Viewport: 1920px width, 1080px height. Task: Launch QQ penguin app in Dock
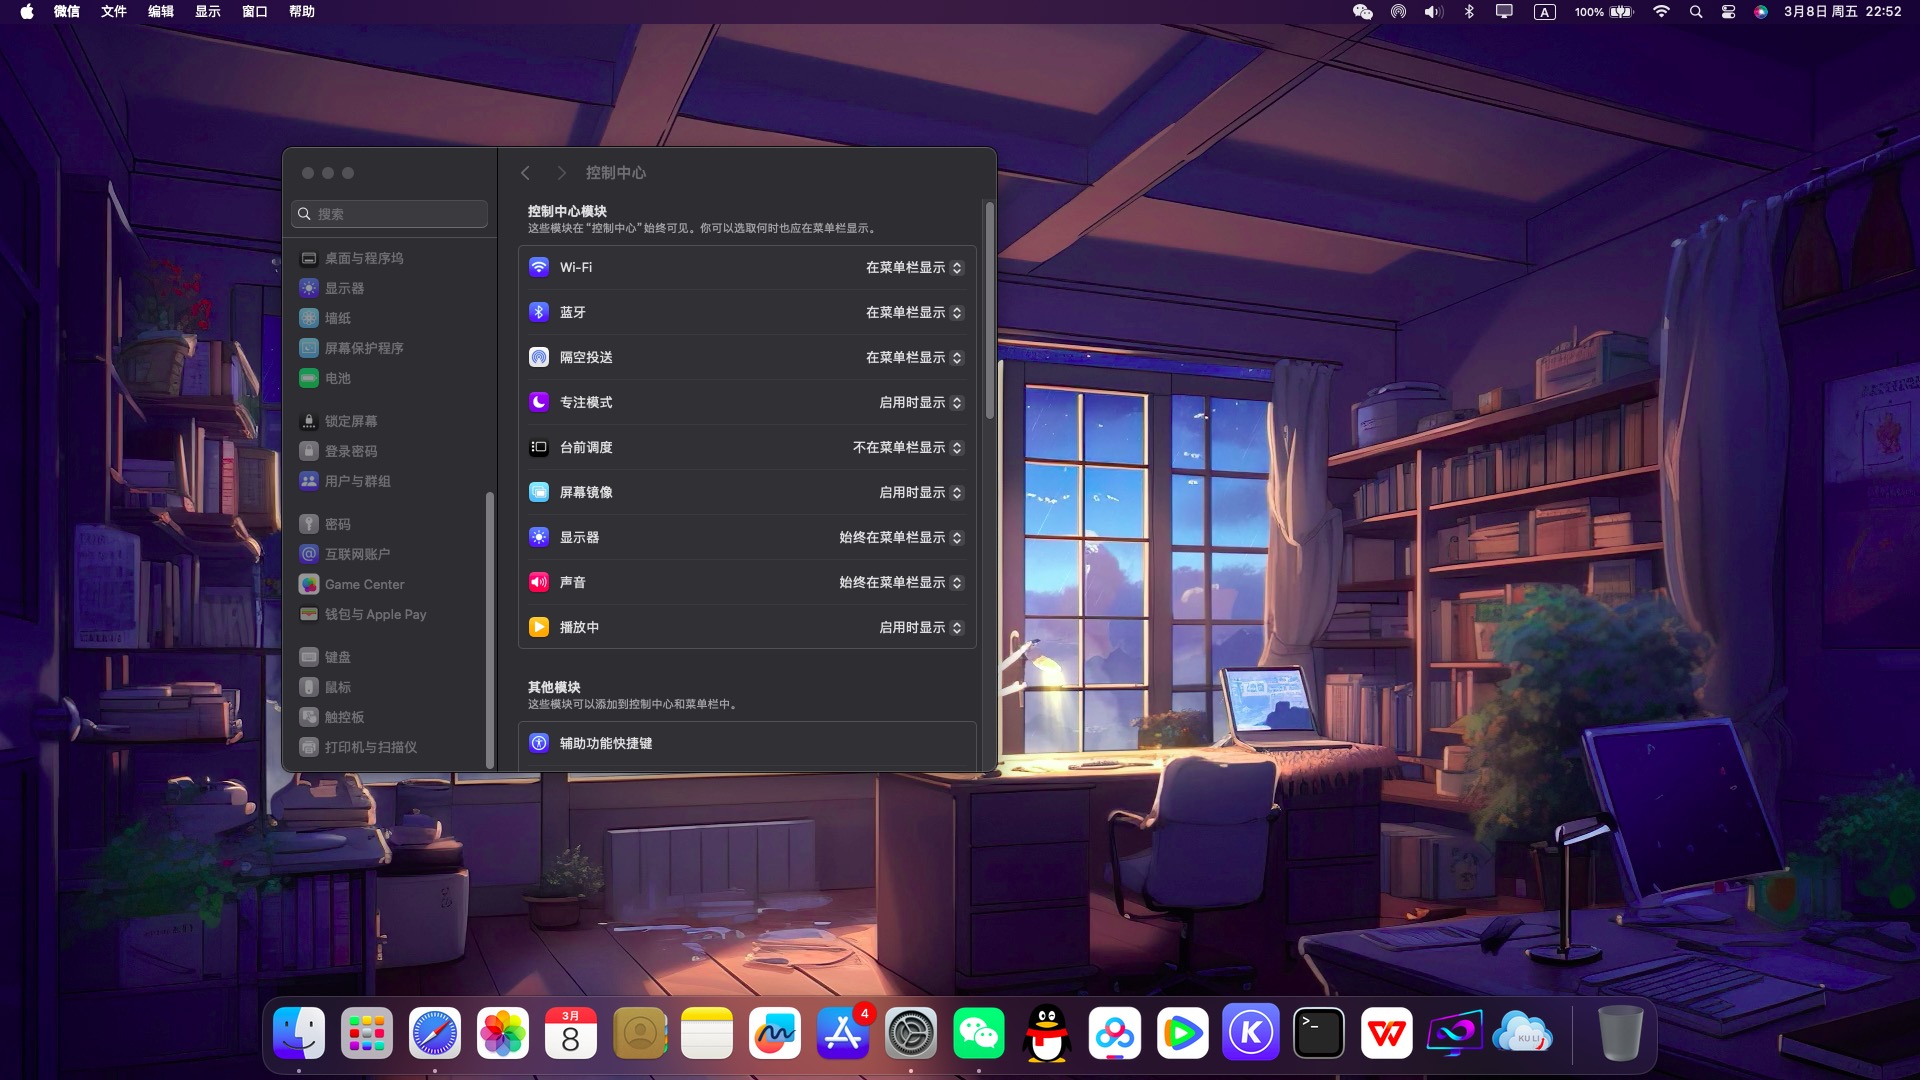1046,1033
